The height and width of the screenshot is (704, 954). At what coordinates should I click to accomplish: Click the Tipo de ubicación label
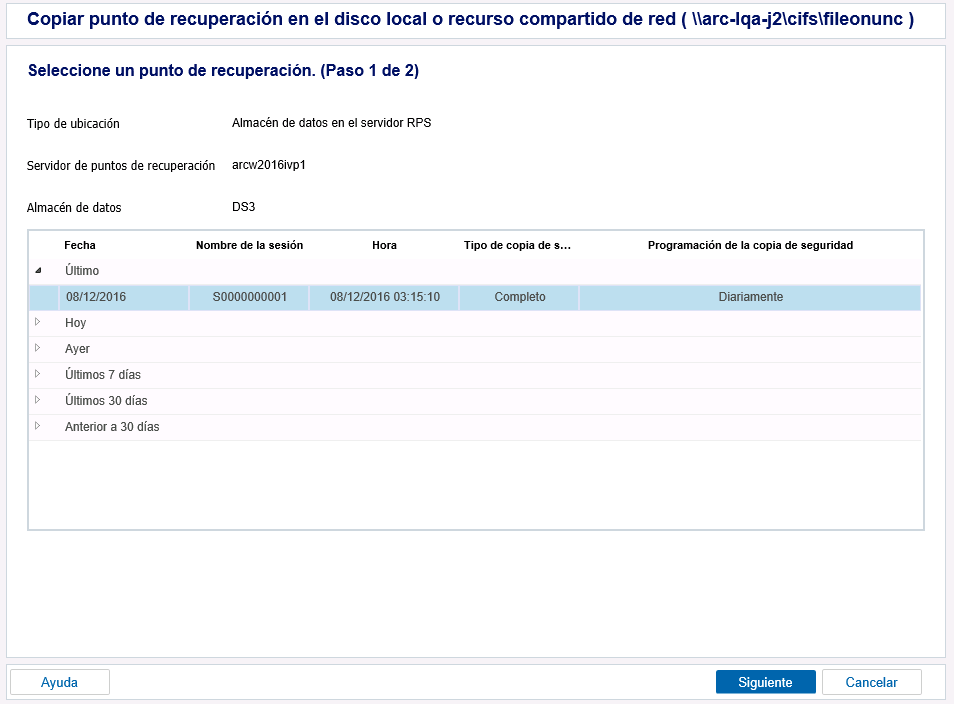click(73, 124)
